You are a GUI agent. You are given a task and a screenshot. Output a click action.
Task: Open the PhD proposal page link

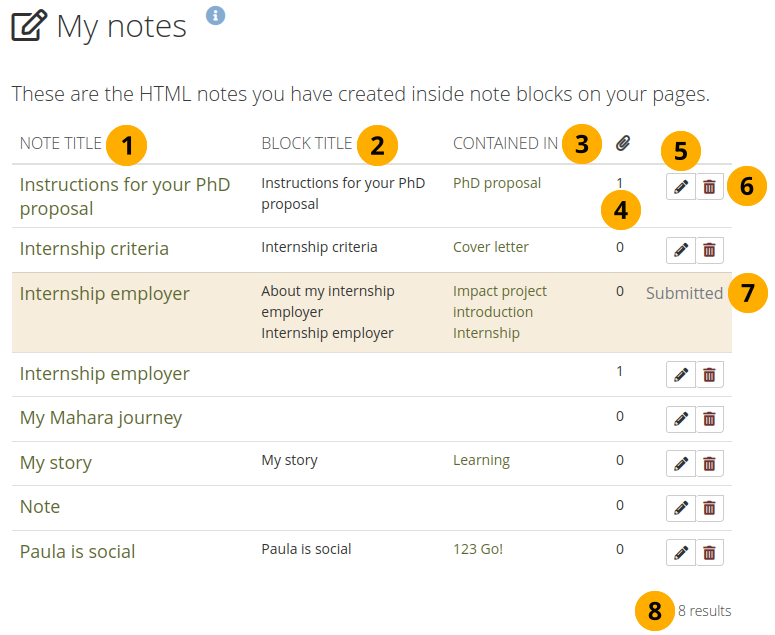[x=497, y=183]
